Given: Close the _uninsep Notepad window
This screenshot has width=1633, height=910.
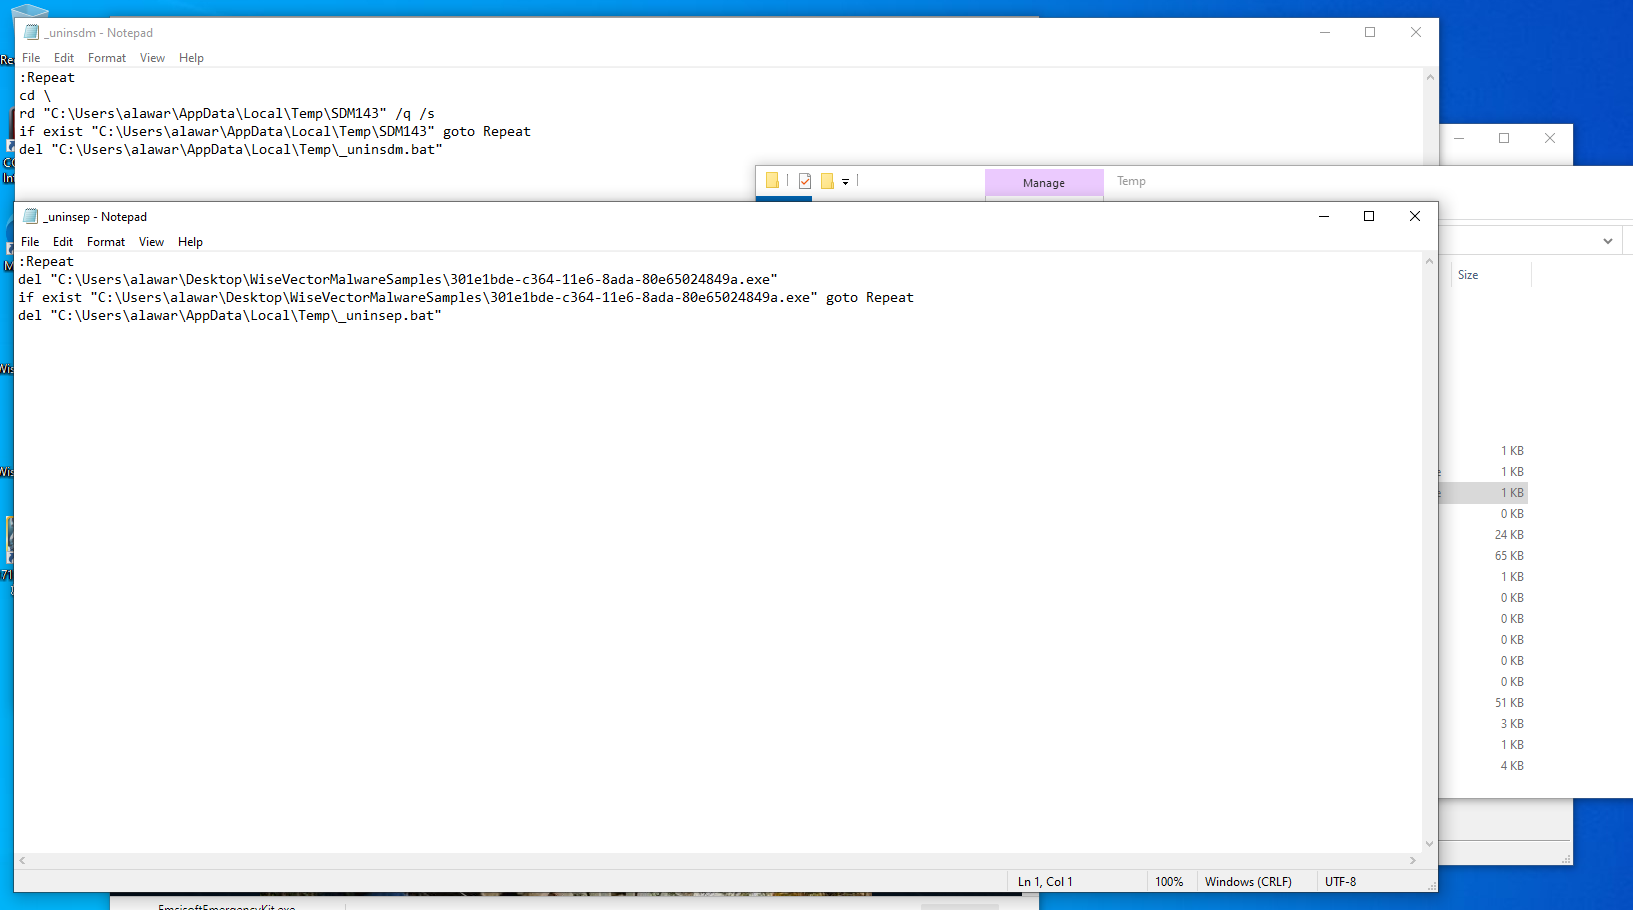Looking at the screenshot, I should (1415, 216).
